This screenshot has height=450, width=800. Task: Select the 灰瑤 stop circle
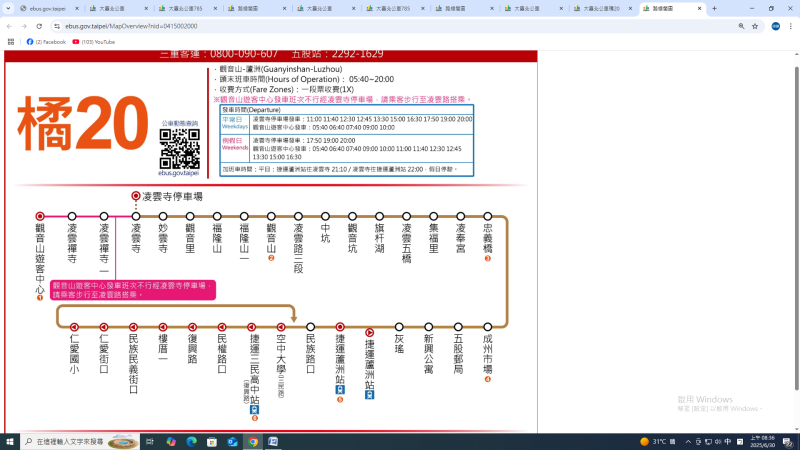pos(399,327)
